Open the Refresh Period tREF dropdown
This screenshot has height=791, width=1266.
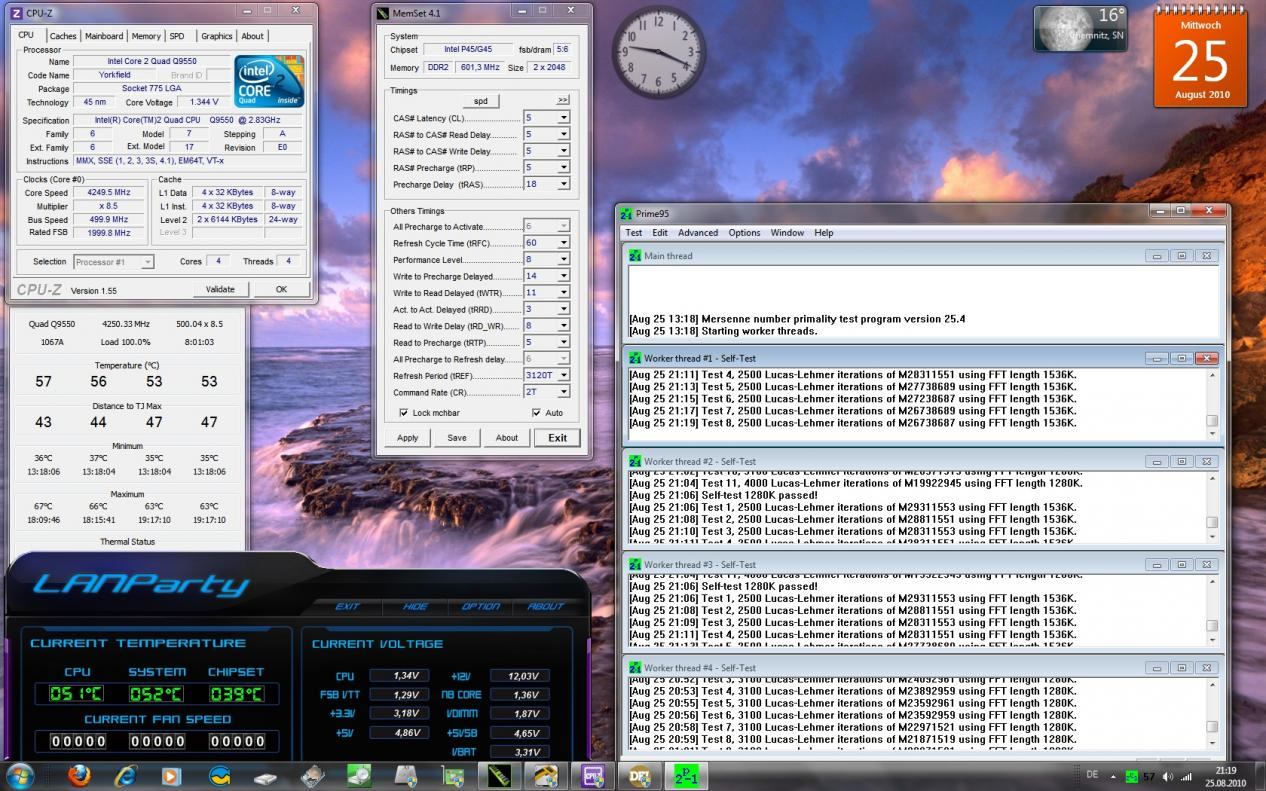point(563,376)
